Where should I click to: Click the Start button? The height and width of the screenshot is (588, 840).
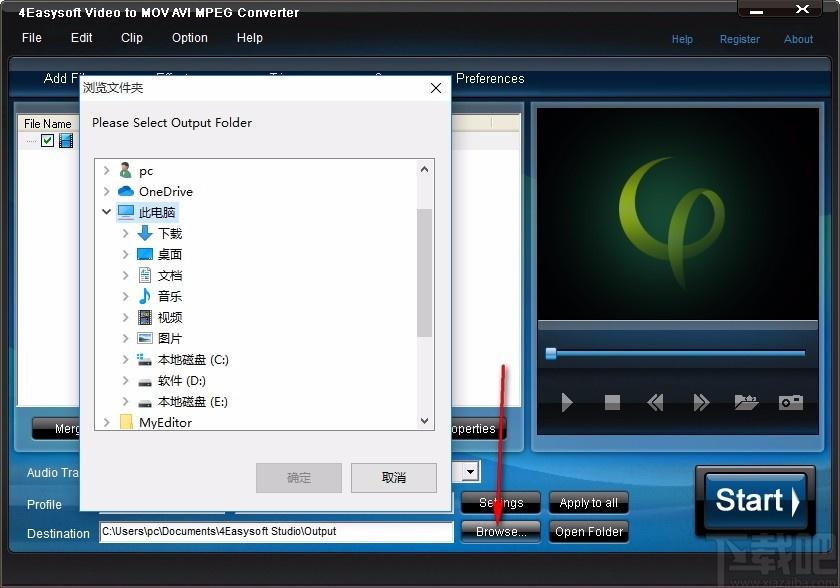(x=755, y=501)
